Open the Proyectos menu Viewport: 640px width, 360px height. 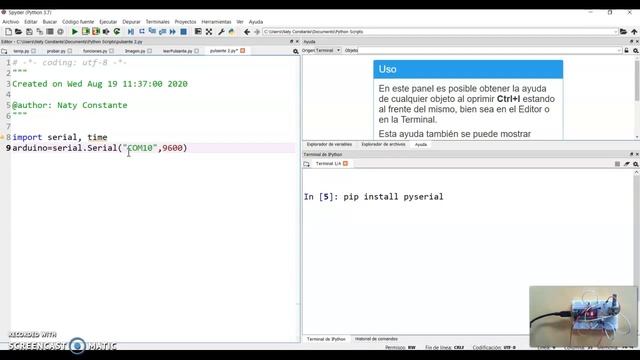pyautogui.click(x=185, y=22)
